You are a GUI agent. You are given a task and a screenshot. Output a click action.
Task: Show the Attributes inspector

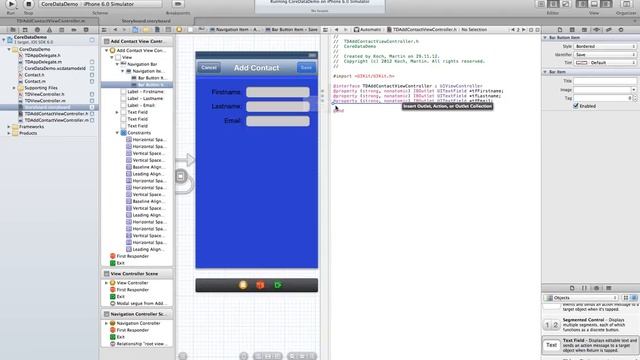pos(597,30)
